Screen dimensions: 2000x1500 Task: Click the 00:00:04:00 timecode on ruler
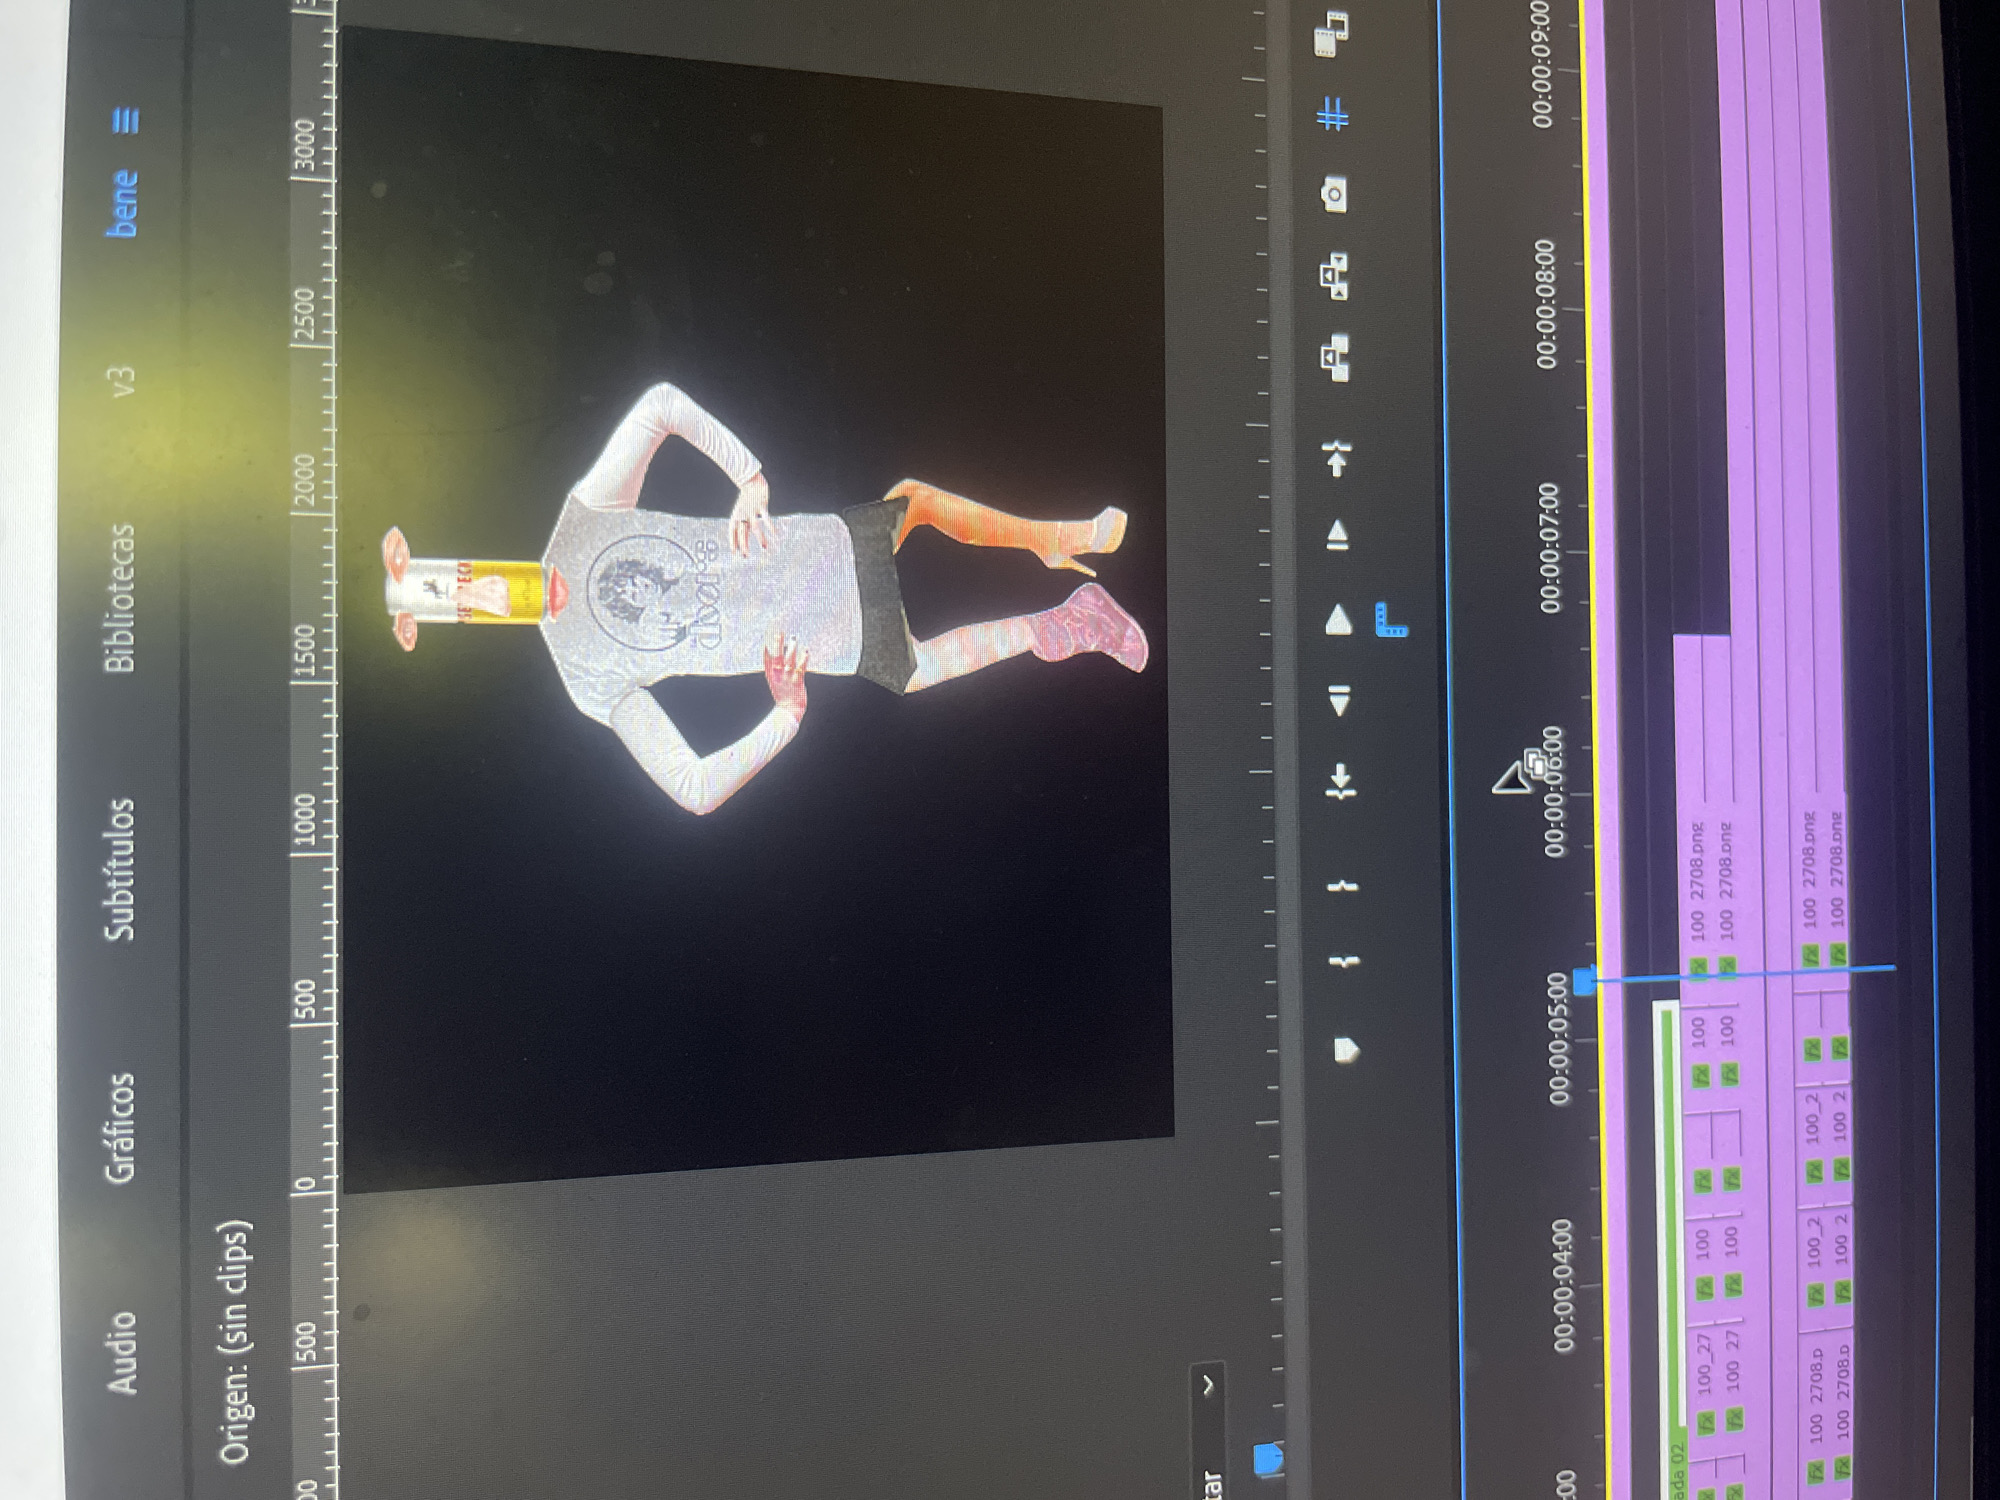coord(1565,1285)
